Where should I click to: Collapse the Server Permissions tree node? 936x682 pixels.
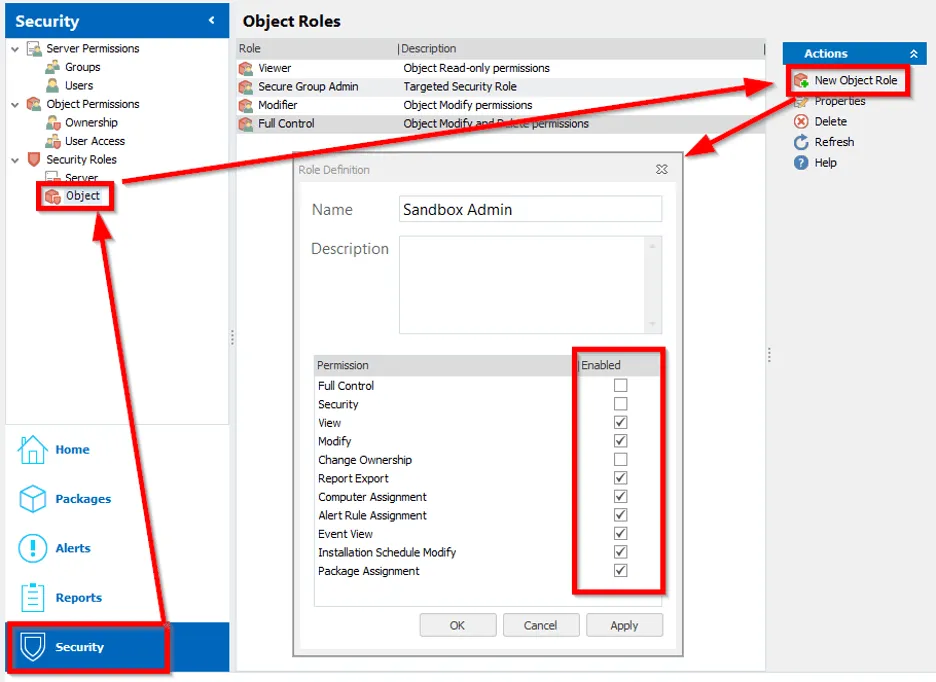pyautogui.click(x=15, y=48)
